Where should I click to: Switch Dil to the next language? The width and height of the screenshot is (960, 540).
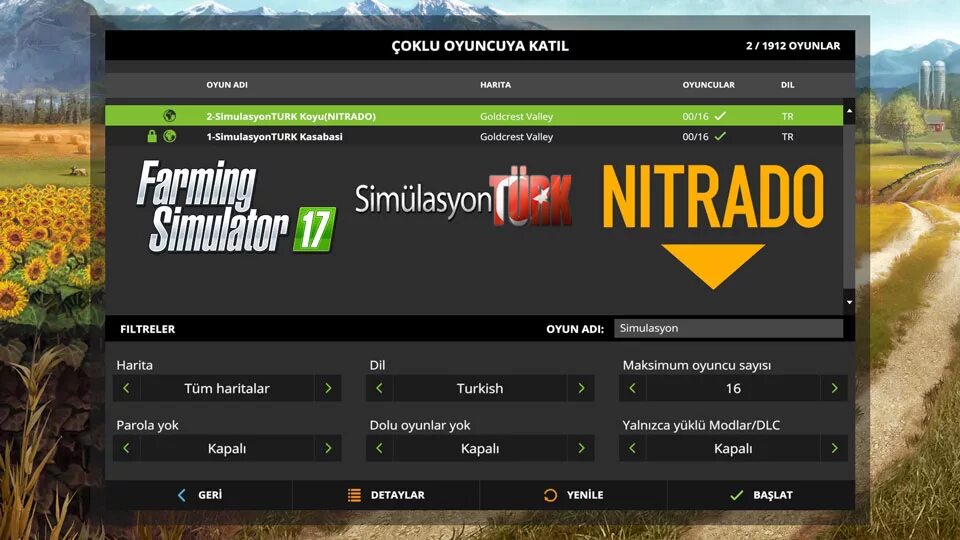coord(581,388)
